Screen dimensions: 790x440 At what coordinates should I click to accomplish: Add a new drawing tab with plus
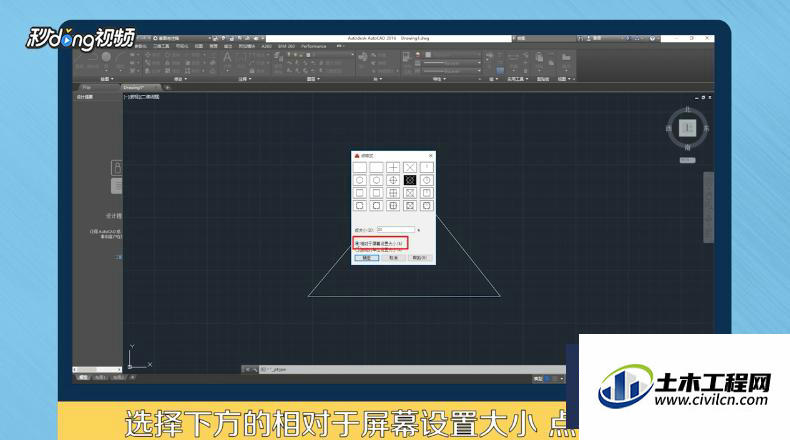168,88
